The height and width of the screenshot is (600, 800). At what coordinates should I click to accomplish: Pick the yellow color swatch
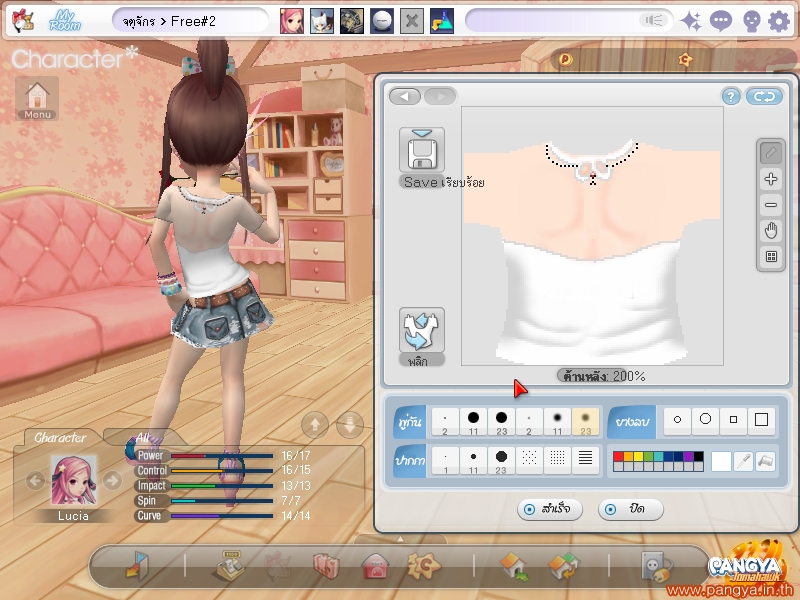[x=638, y=457]
